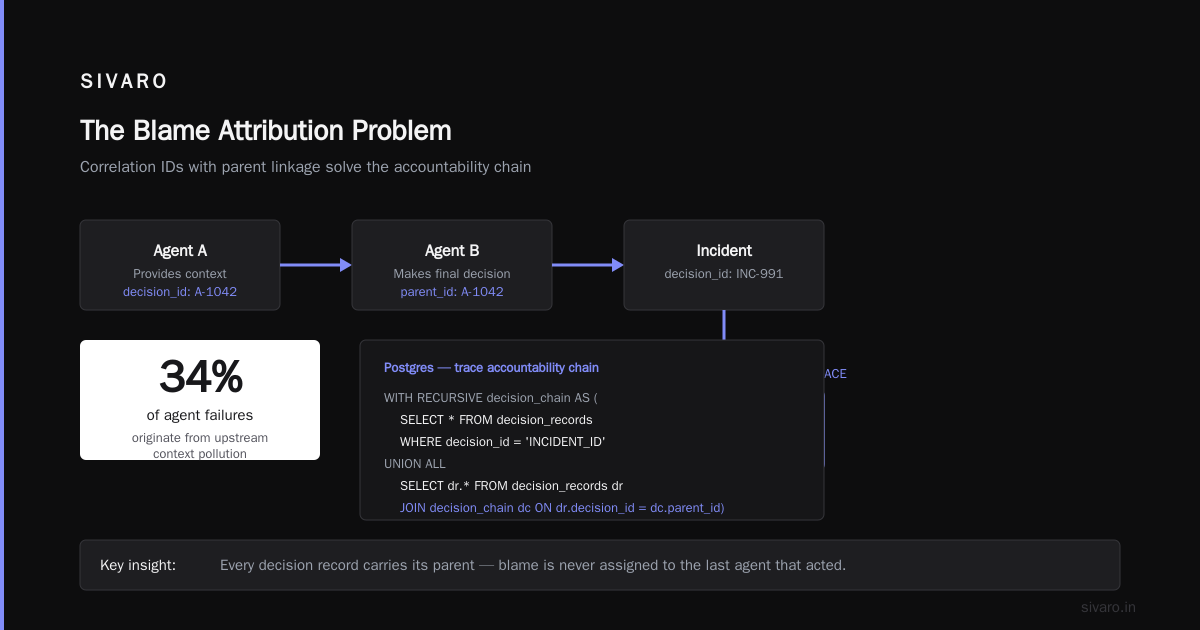
Task: Click 'decision_id: INC-991' in Incident card
Action: click(x=724, y=274)
